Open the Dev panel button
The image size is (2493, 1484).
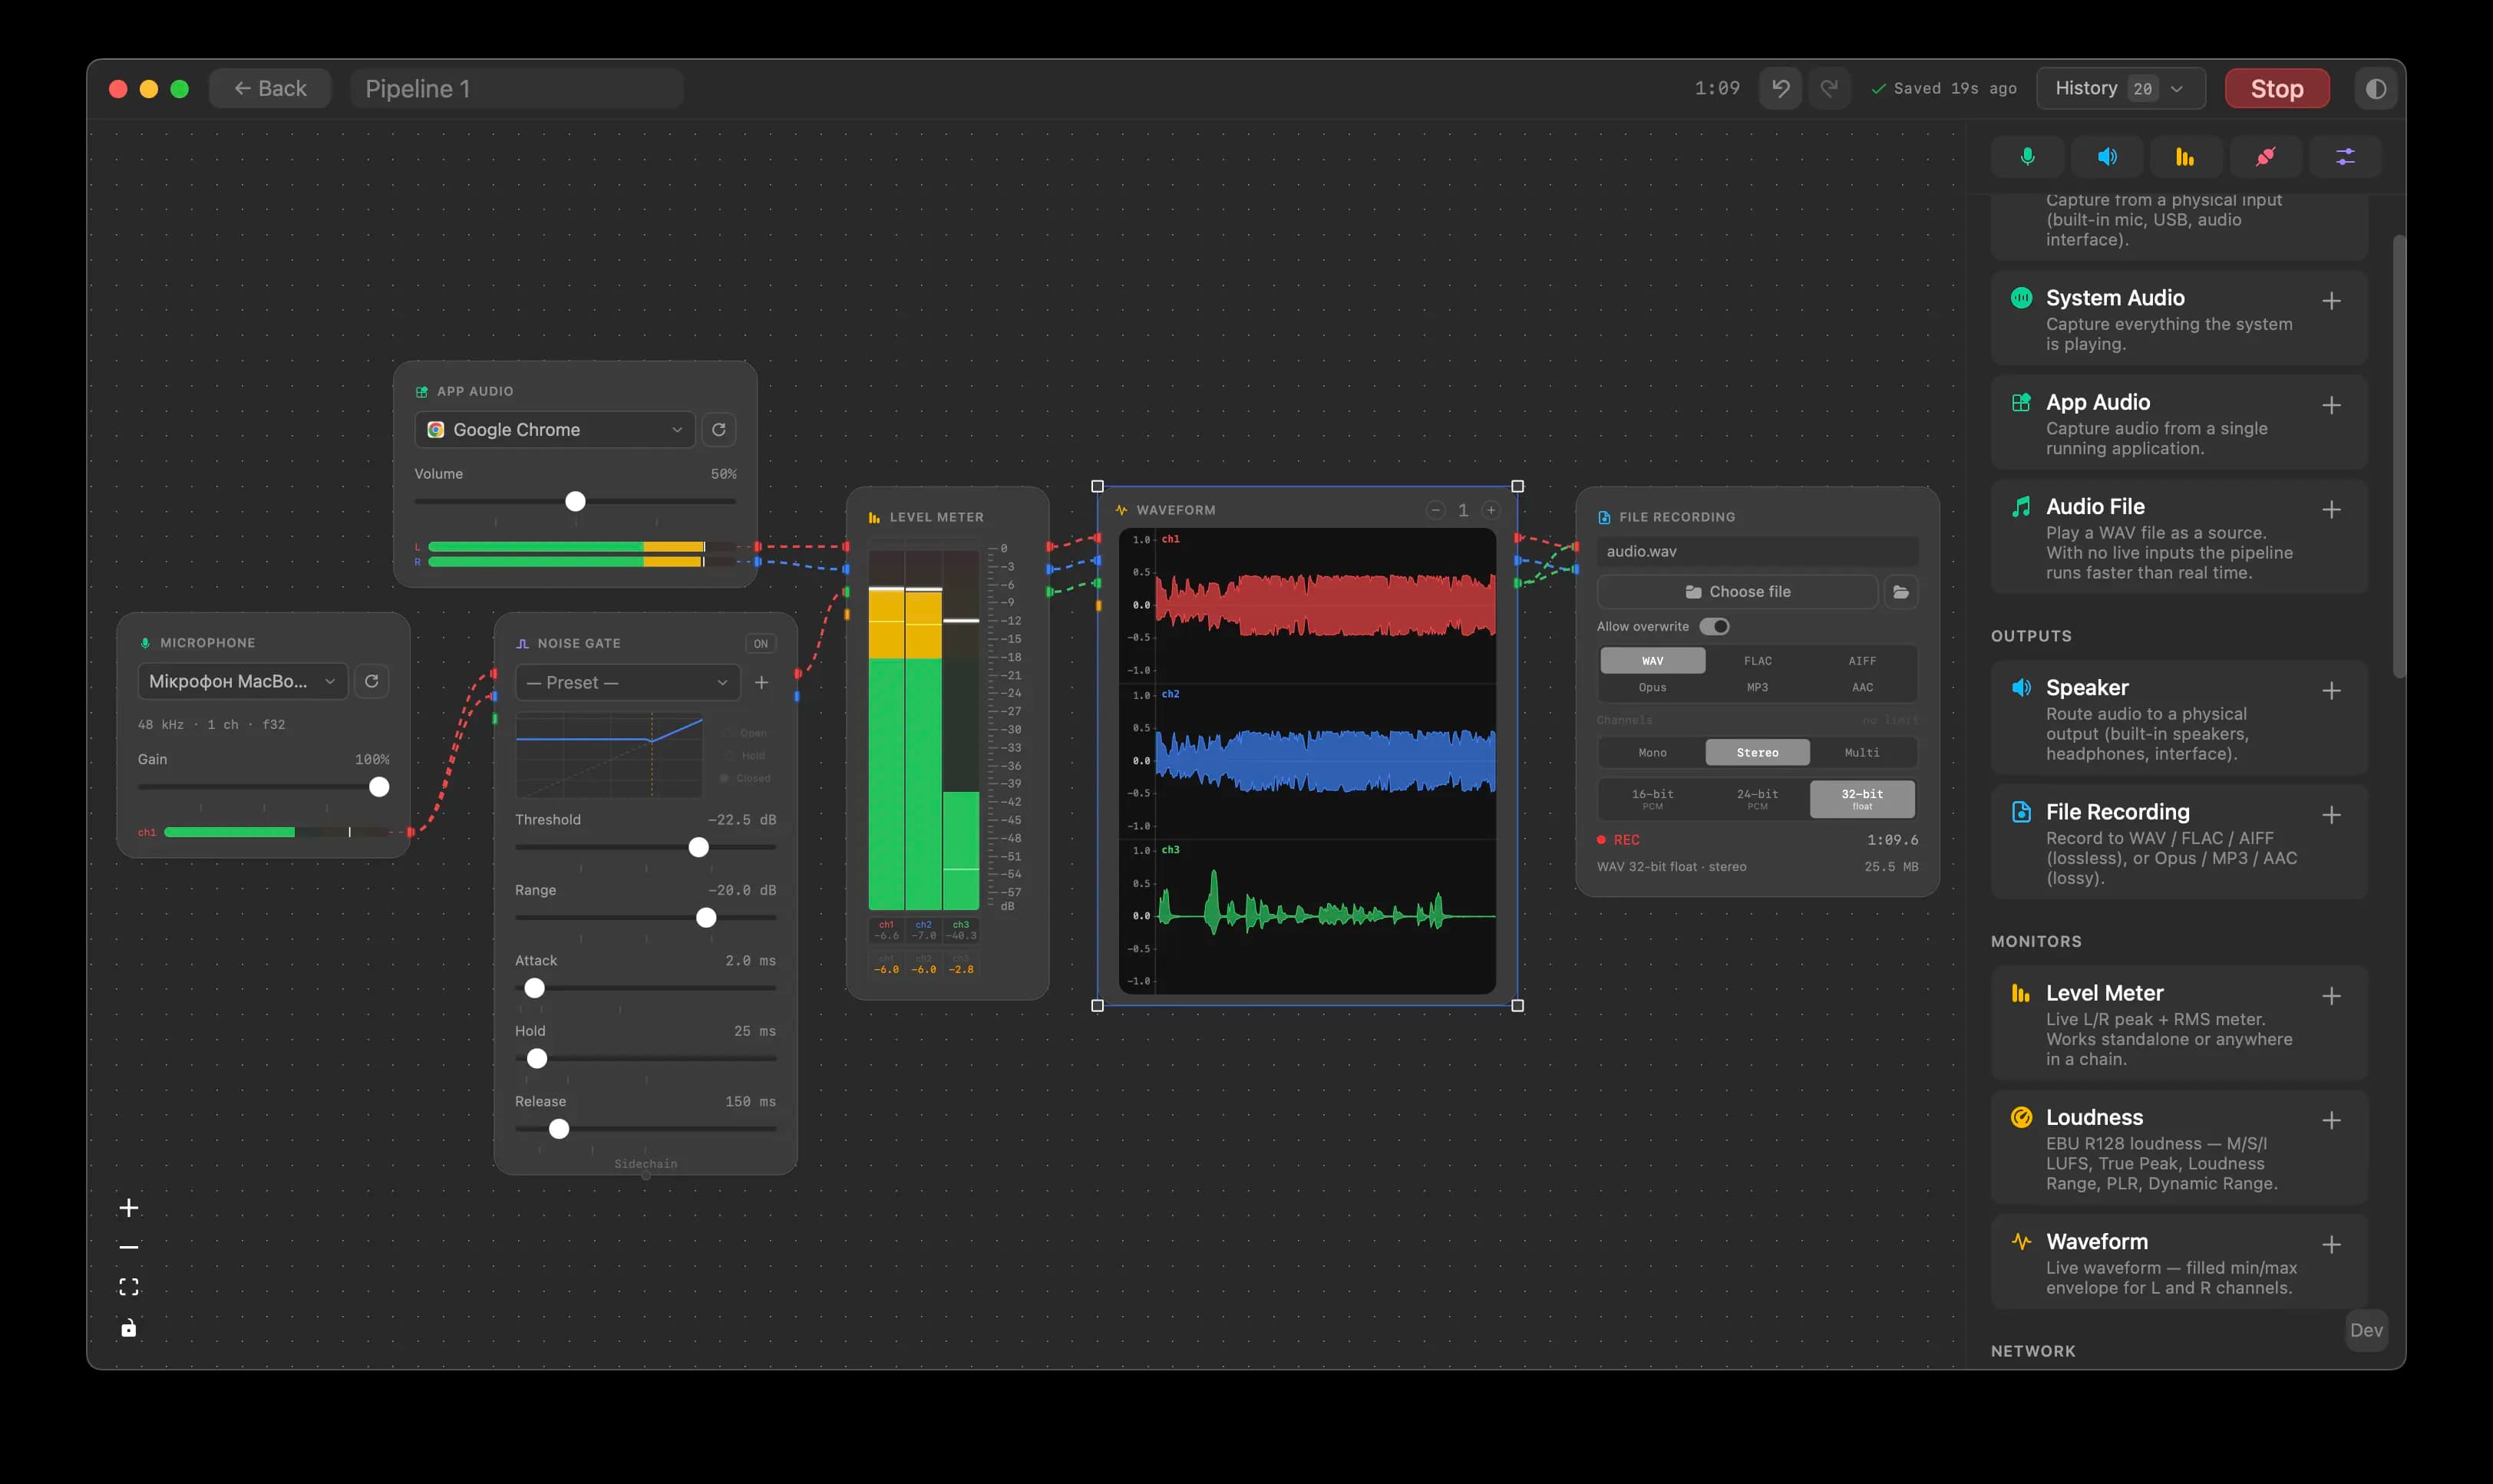(2366, 1331)
